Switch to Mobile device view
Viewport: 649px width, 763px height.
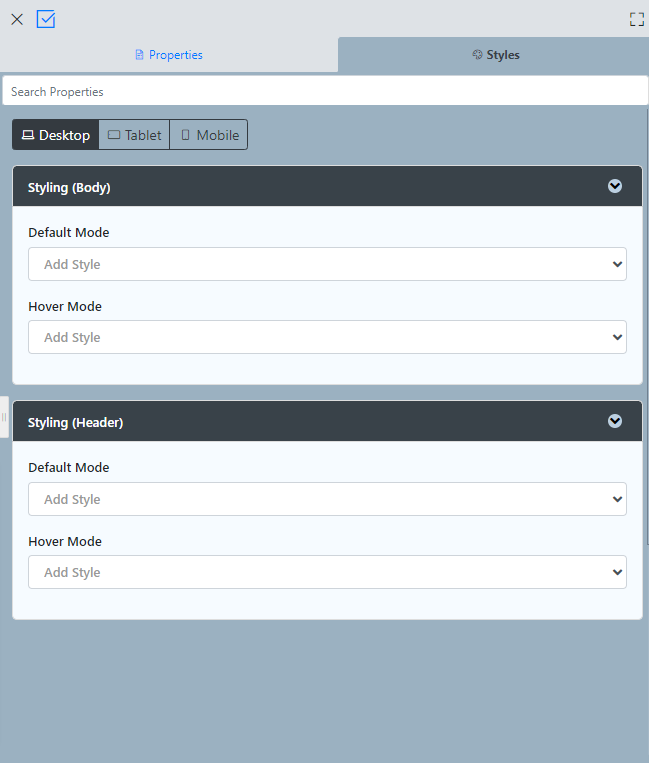click(209, 135)
